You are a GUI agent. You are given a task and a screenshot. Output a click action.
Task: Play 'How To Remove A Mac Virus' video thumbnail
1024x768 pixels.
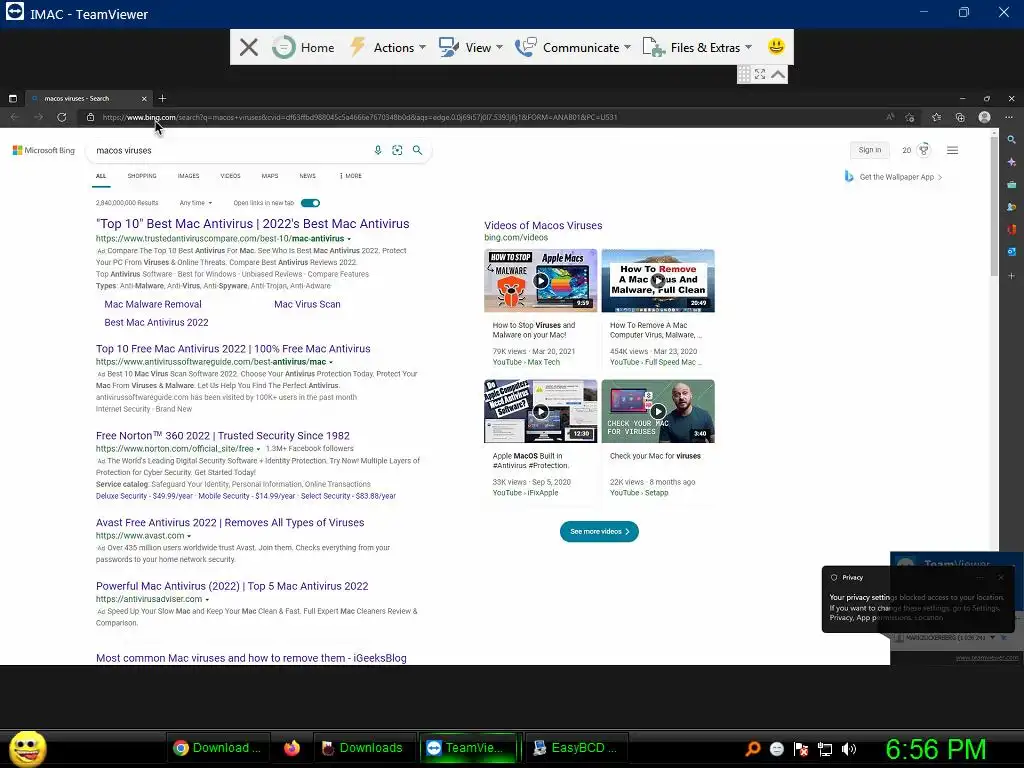pos(658,281)
